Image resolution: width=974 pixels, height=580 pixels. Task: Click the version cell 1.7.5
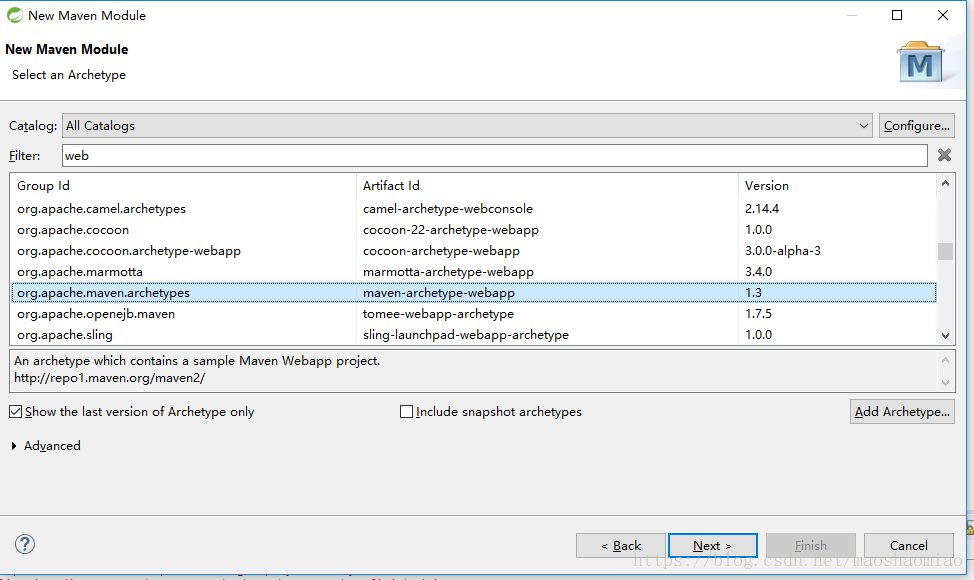point(758,314)
